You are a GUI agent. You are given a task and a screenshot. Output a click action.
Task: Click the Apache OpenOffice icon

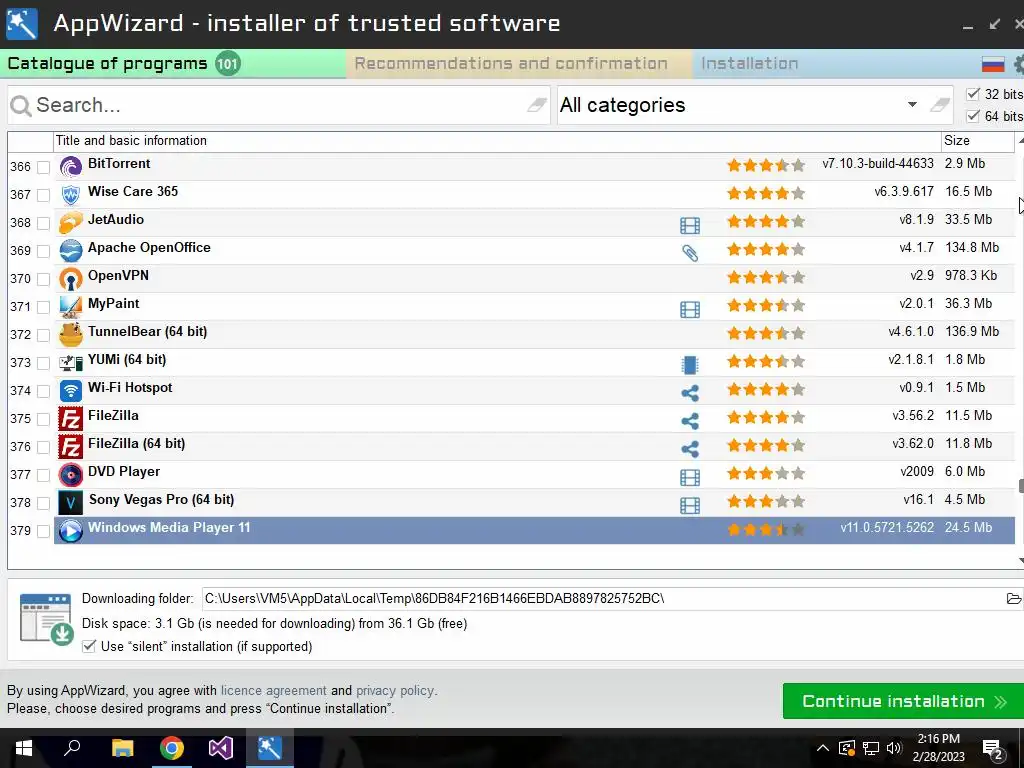[71, 251]
